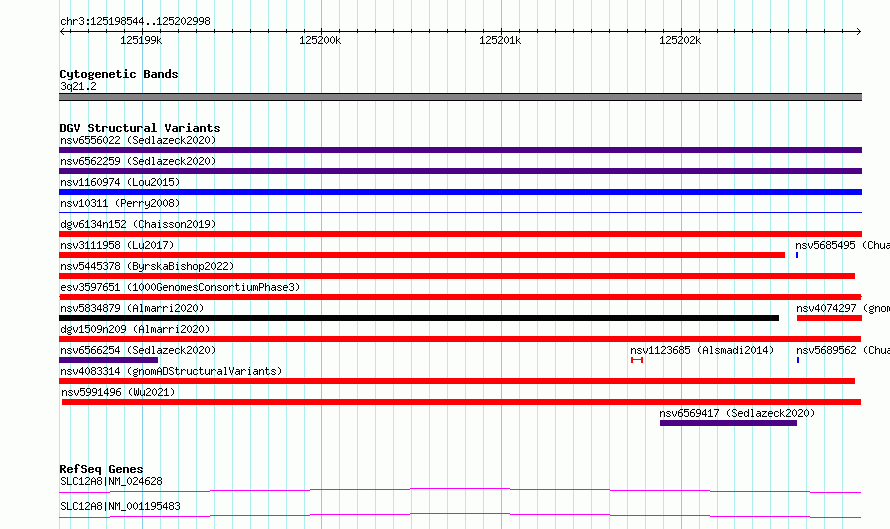This screenshot has height=529, width=890.
Task: Click the nsv4083314 (gnomADStructuralVariants) label
Action: click(171, 371)
